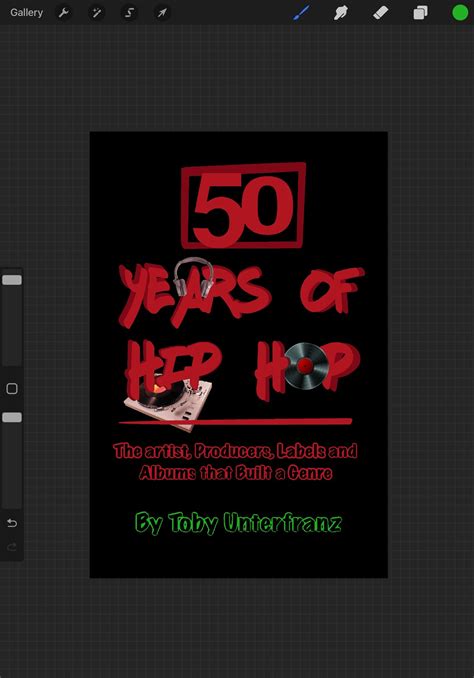Click the 'OF' red graffiti word

pos(332,289)
